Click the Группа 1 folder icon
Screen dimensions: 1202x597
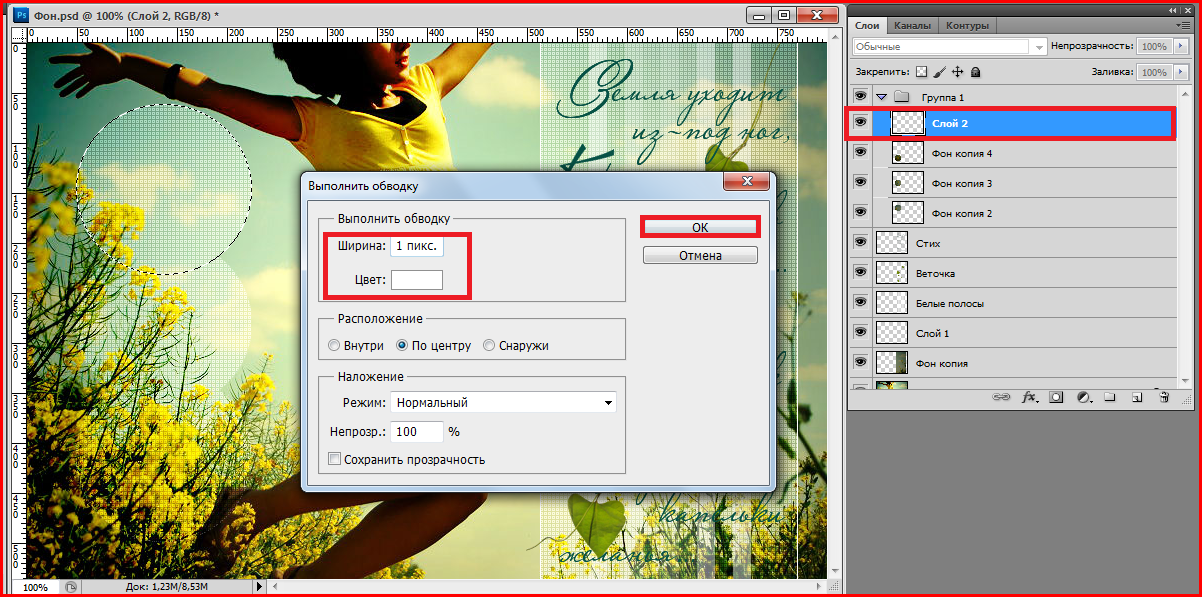coord(900,97)
